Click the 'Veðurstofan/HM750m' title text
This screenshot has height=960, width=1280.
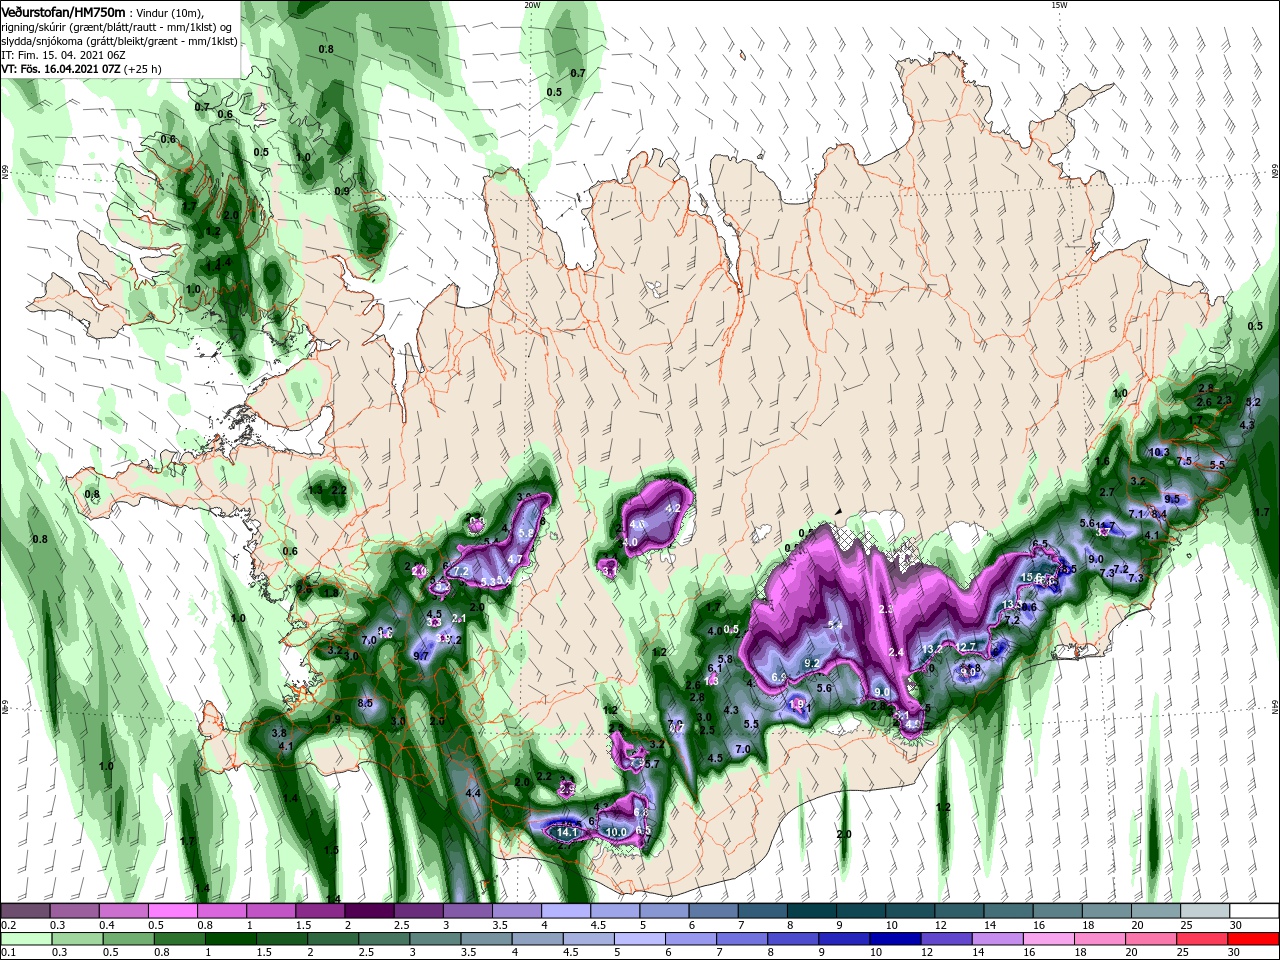click(62, 11)
